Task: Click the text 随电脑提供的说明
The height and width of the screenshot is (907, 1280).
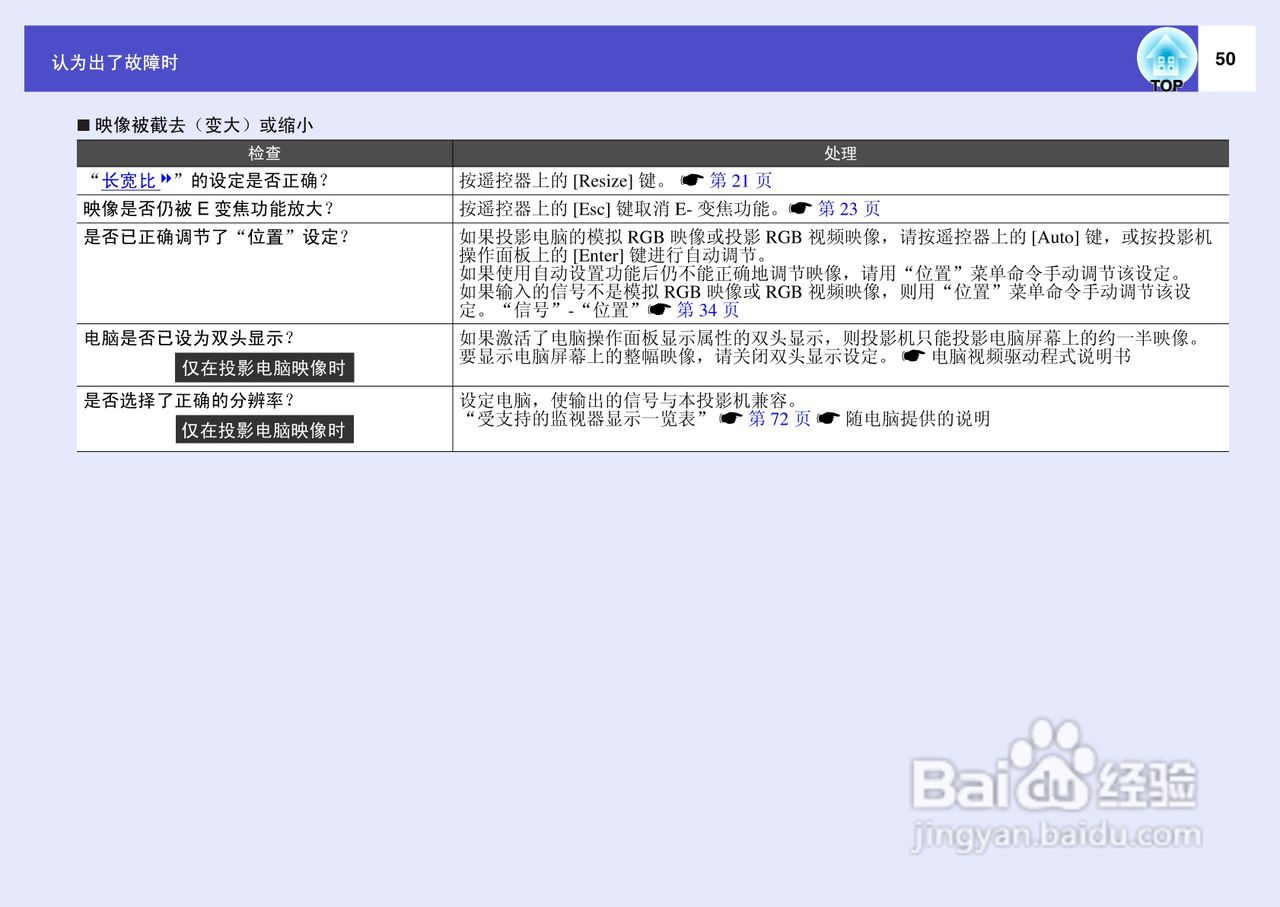Action: click(918, 418)
